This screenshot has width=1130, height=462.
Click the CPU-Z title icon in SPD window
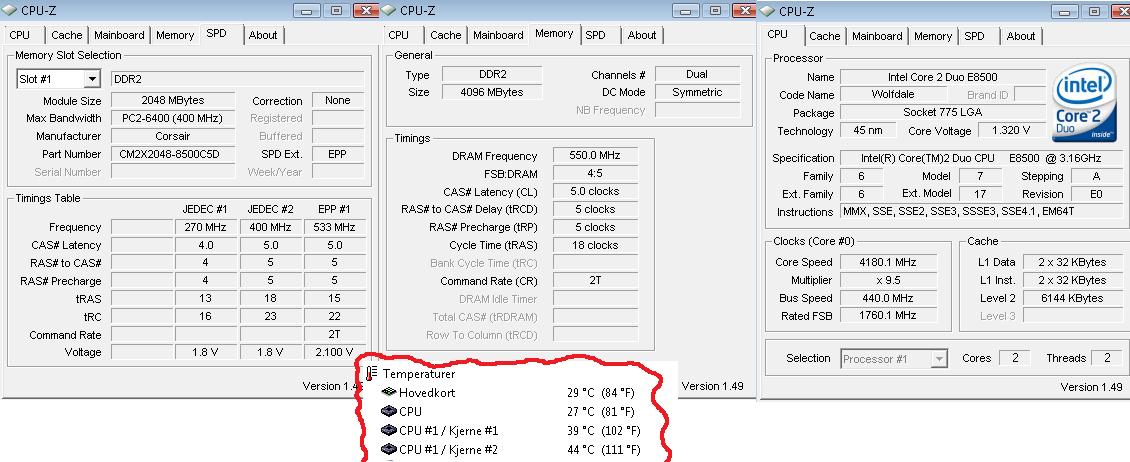pyautogui.click(x=9, y=10)
